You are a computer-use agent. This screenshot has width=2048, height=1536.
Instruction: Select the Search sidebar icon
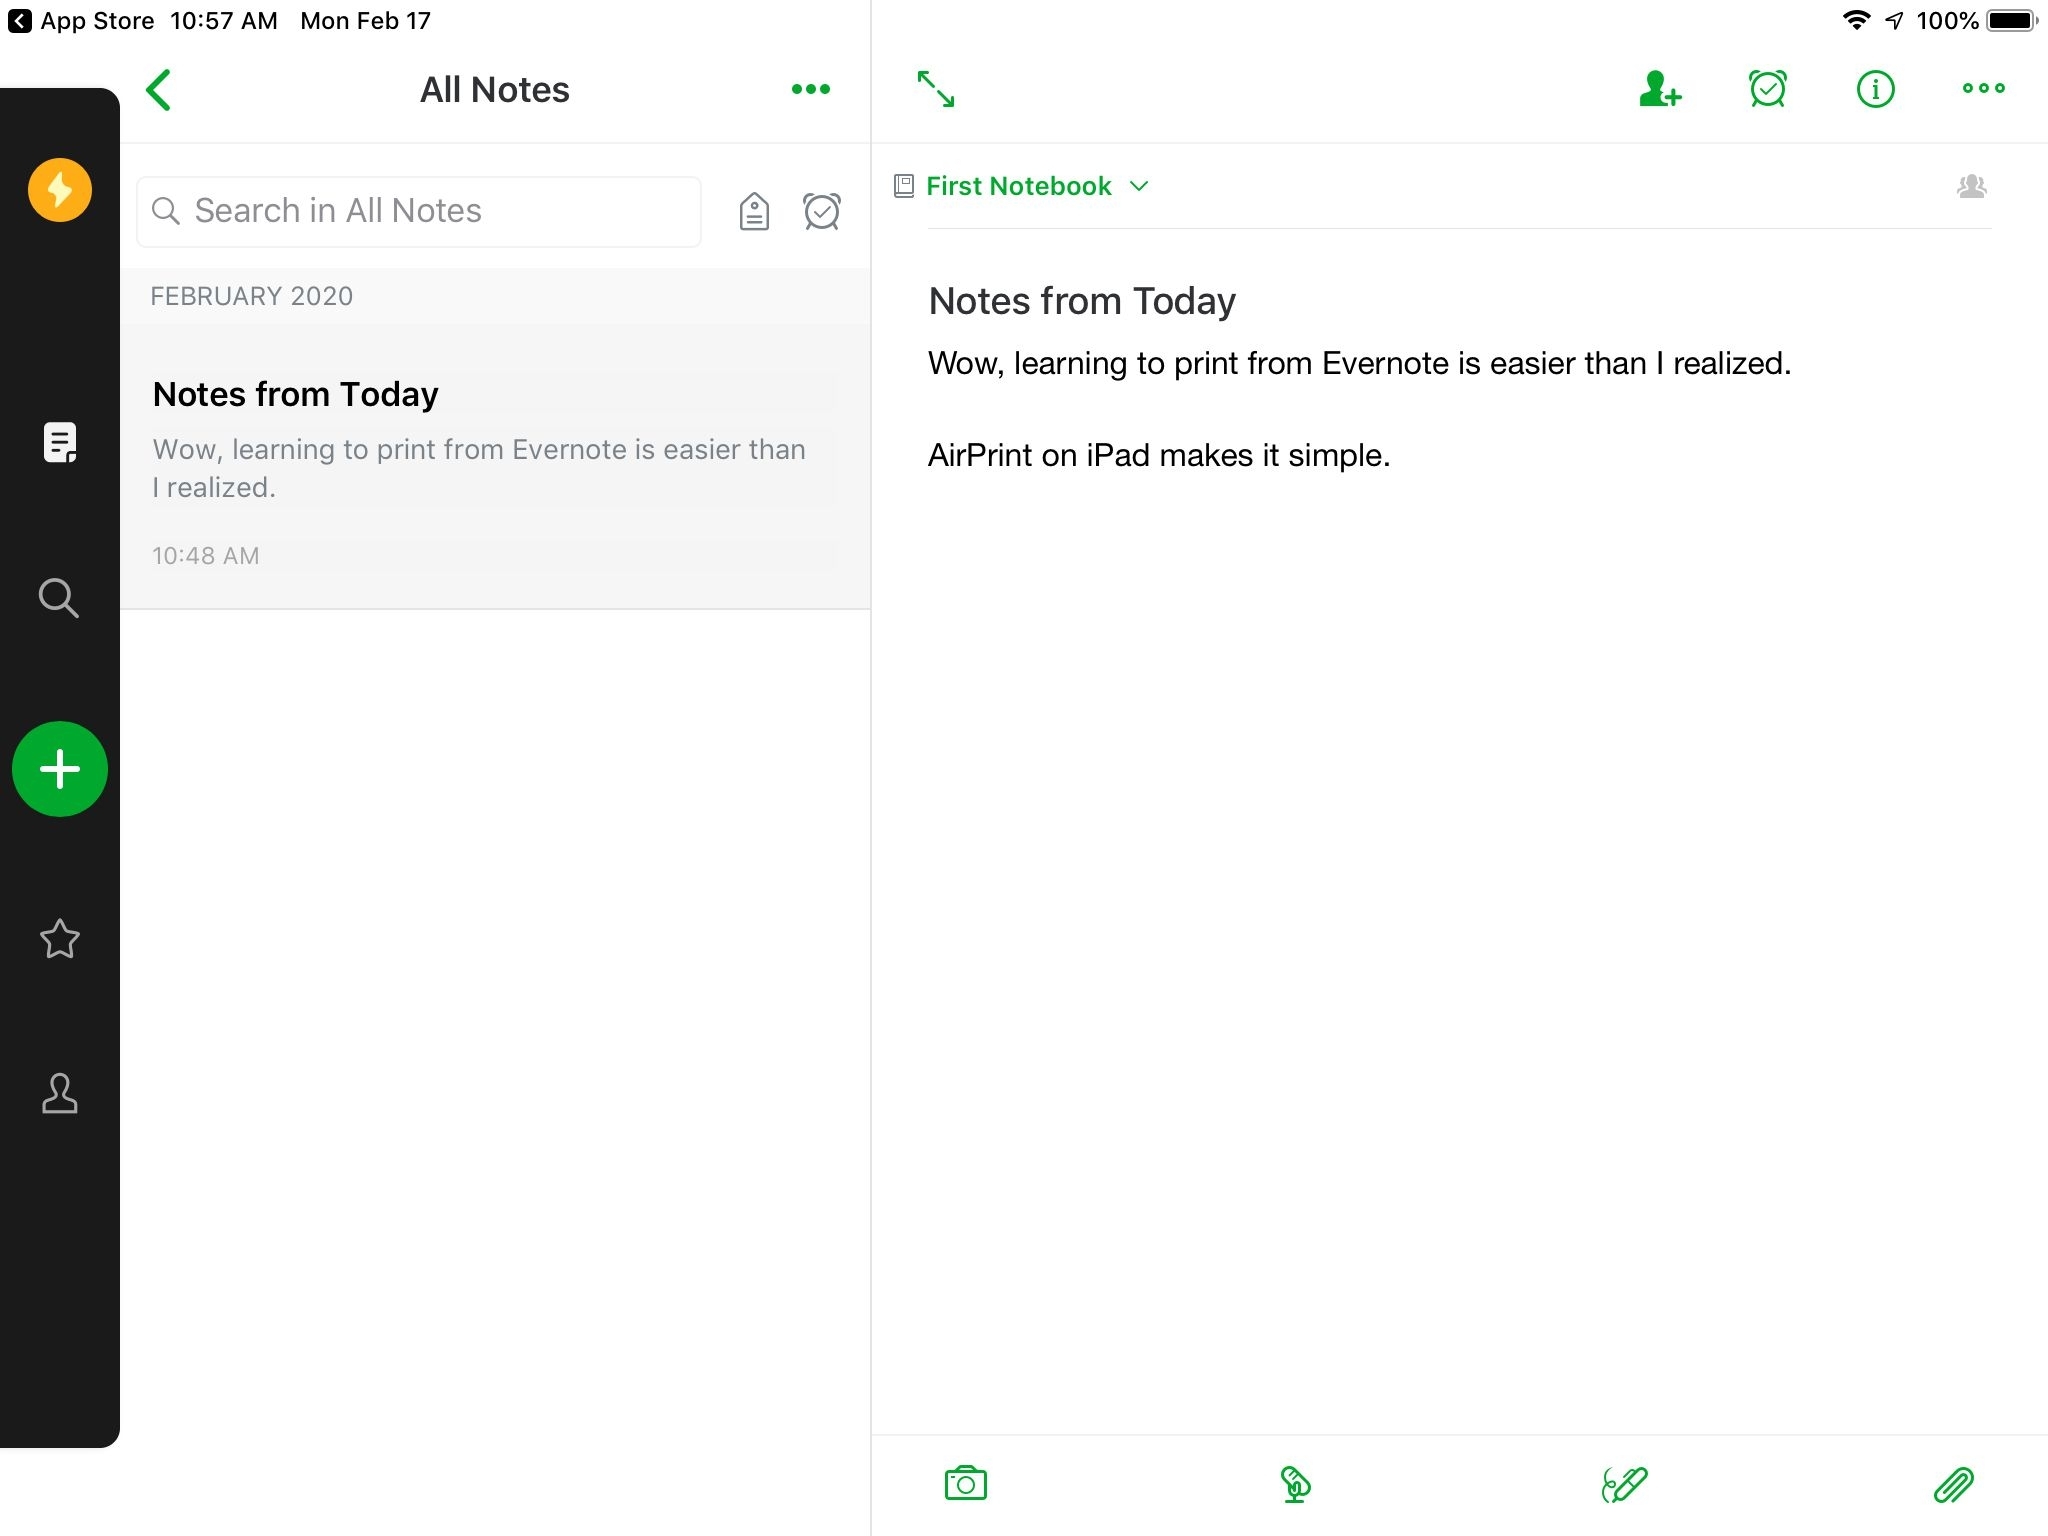[60, 597]
